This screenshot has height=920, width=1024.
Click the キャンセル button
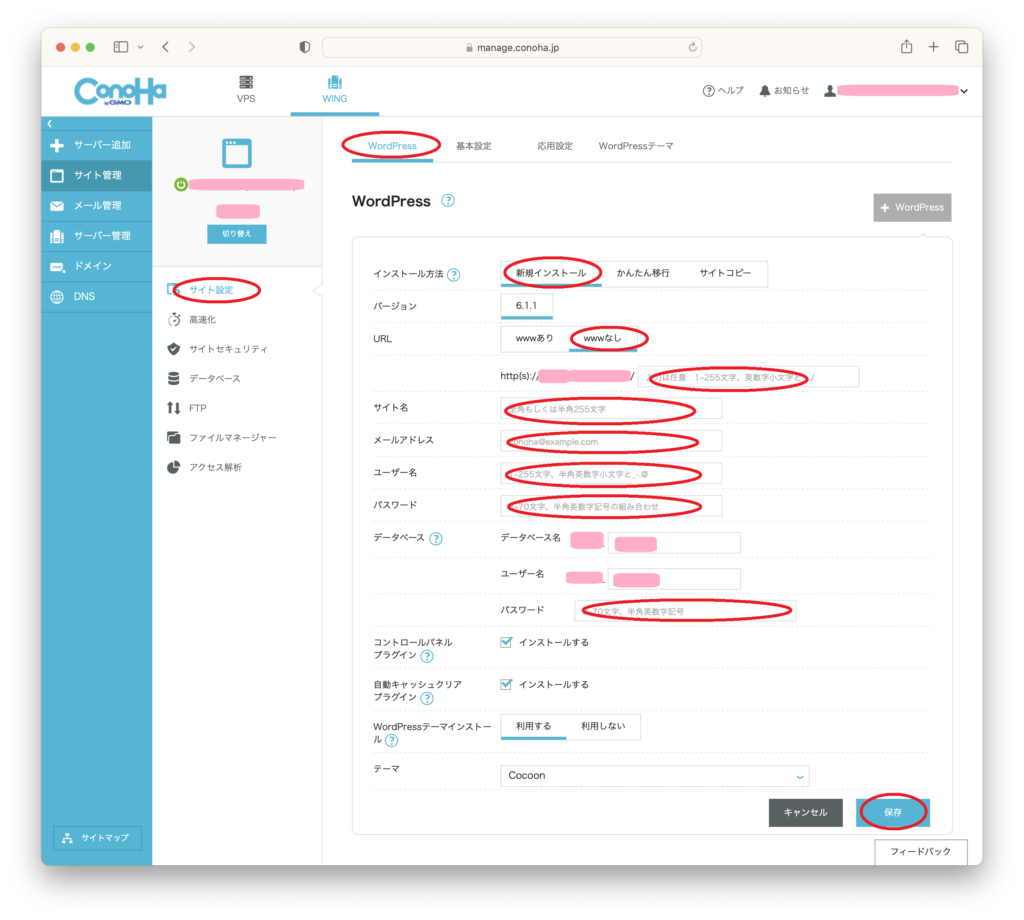(805, 812)
